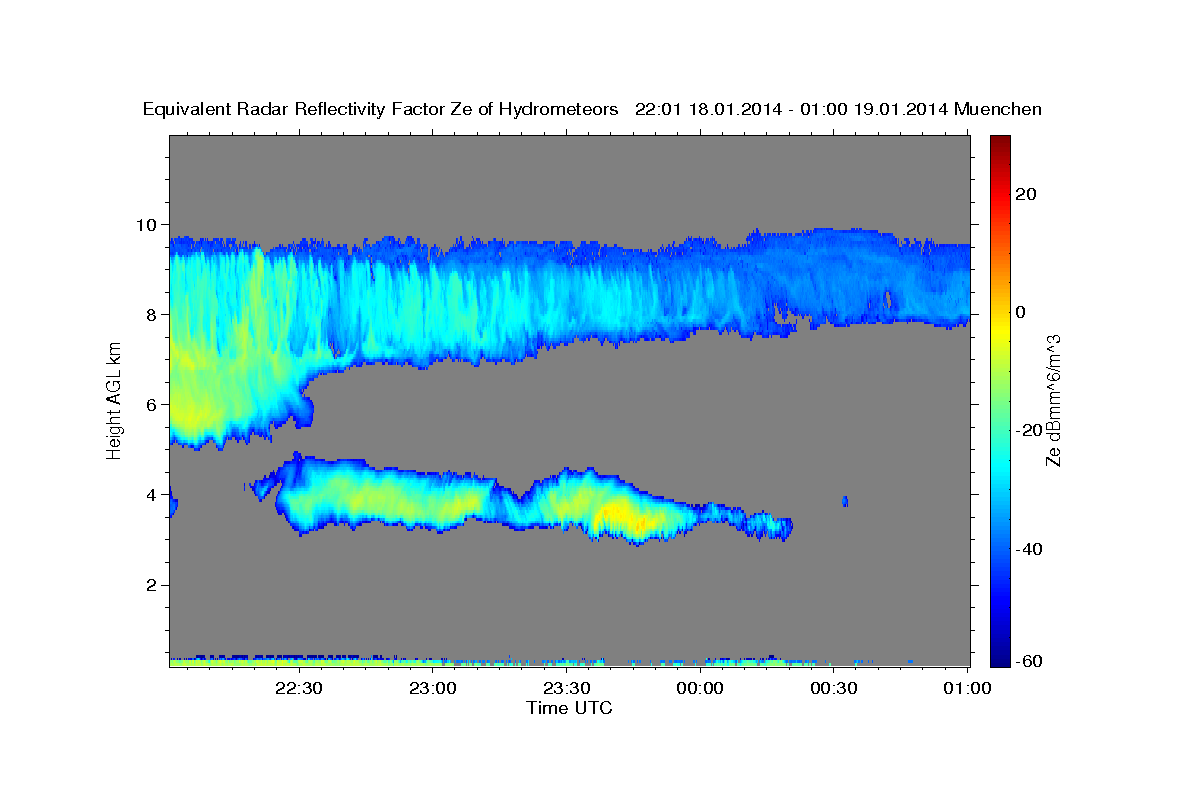Click the colorbar value -40

(x=1029, y=549)
